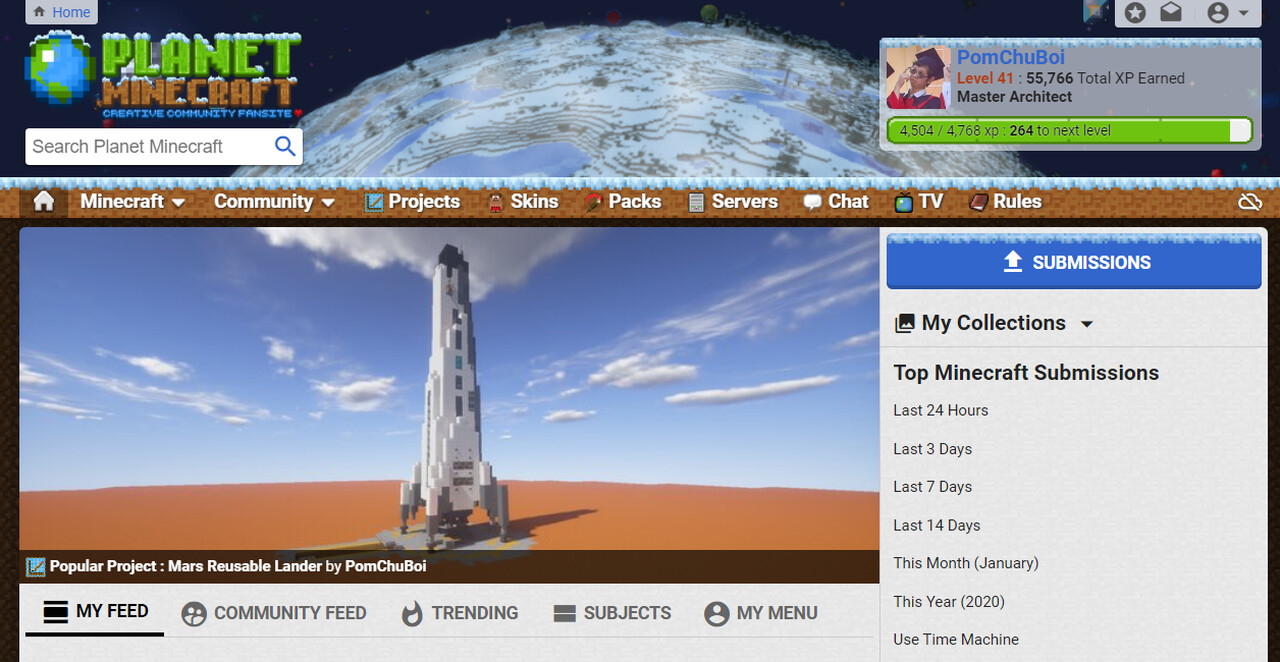Click the Planet Minecraft logo
The width and height of the screenshot is (1280, 662).
click(160, 75)
